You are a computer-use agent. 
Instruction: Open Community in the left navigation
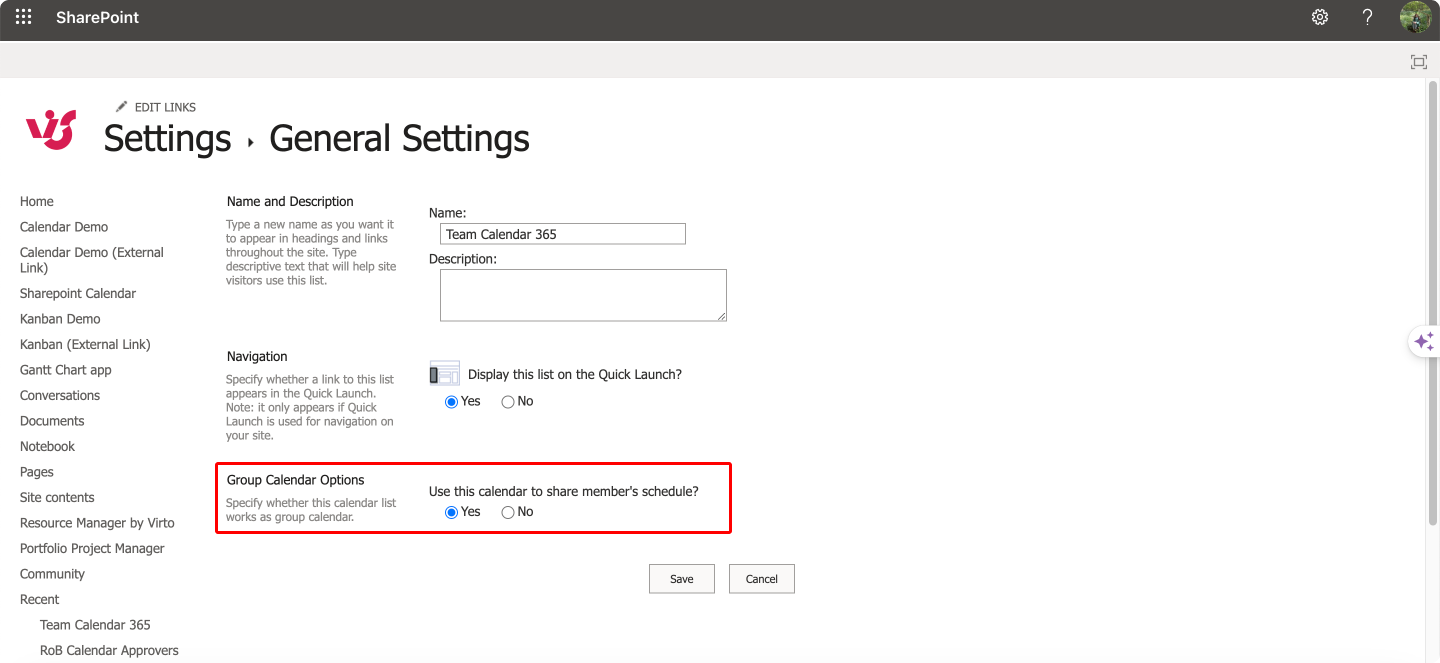[52, 574]
